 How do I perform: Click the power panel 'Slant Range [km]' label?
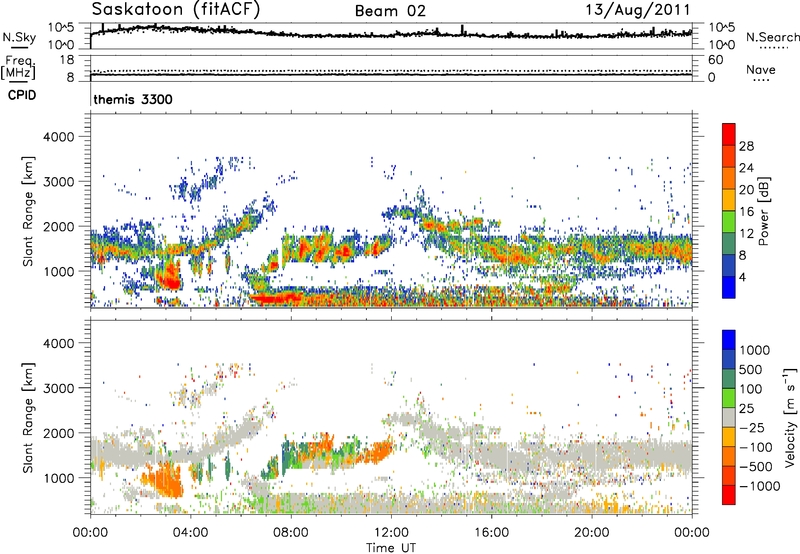[28, 211]
